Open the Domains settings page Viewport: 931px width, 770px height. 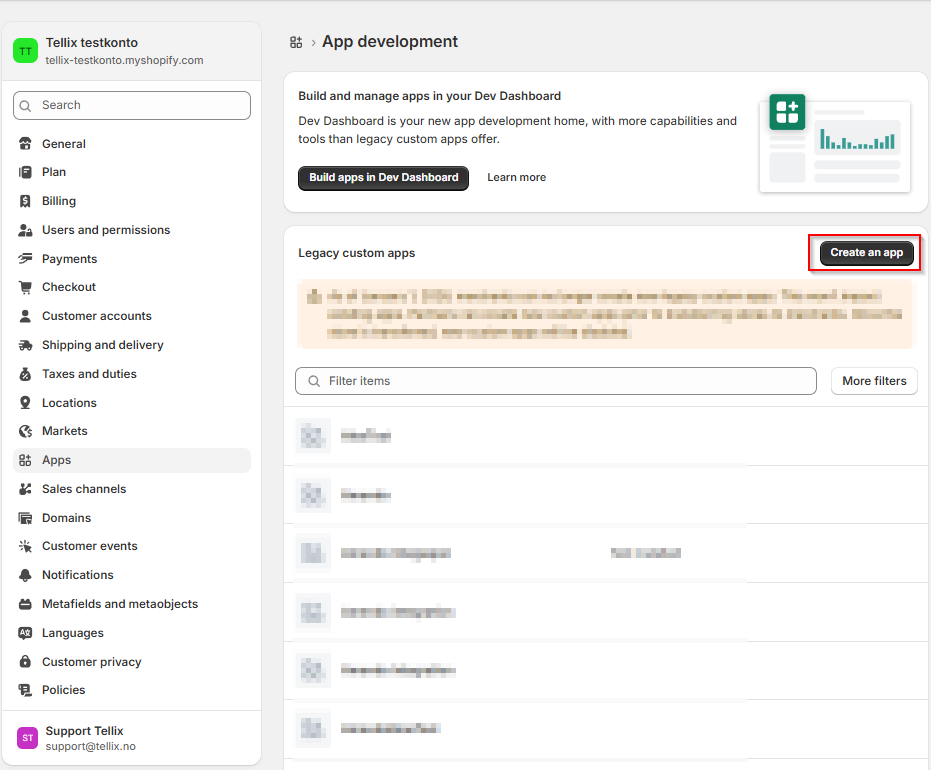click(x=66, y=518)
